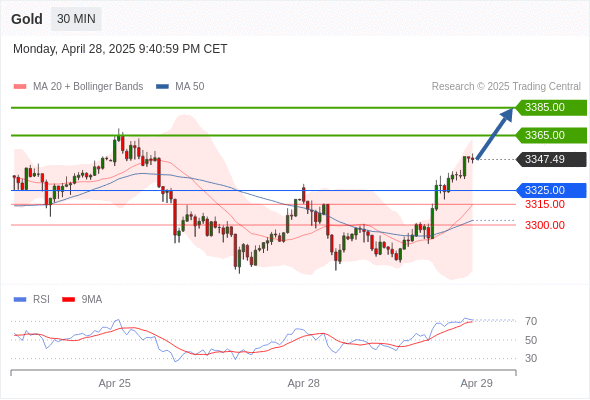This screenshot has width=590, height=400.
Task: Click the green 3385.00 price tag
Action: 551,108
